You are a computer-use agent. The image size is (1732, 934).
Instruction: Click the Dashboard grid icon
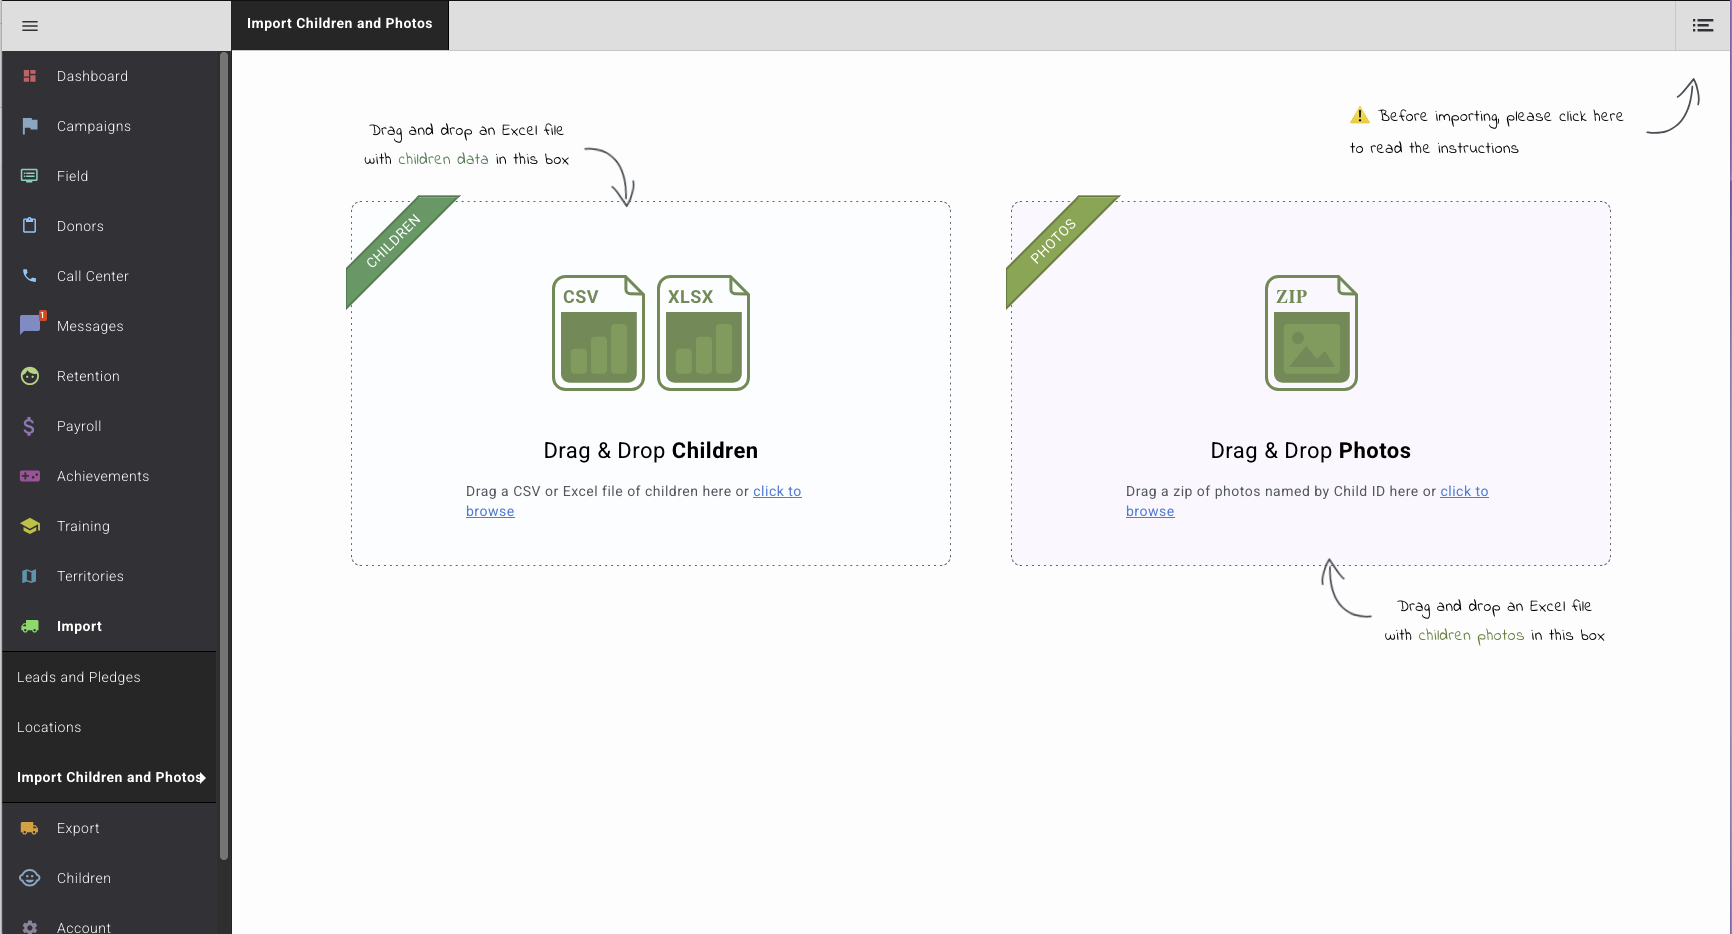click(x=30, y=76)
